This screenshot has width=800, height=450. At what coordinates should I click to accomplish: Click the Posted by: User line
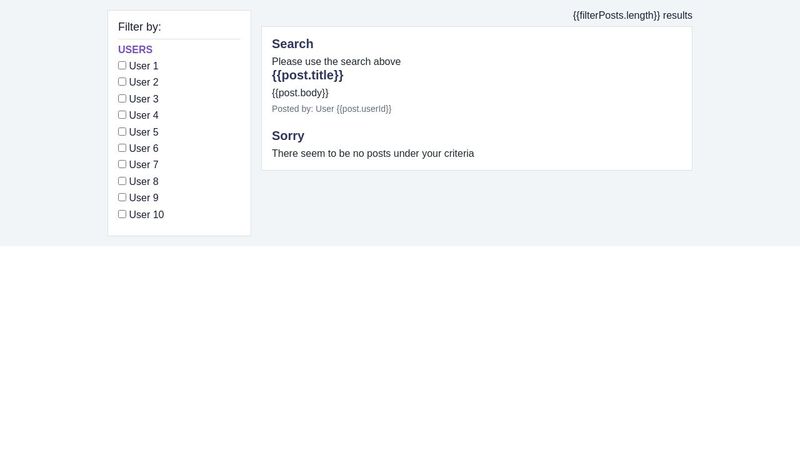pyautogui.click(x=332, y=109)
